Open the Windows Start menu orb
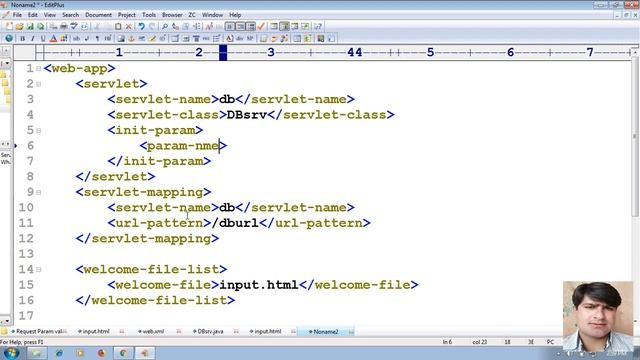Viewport: 640px width, 360px height. [x=11, y=353]
